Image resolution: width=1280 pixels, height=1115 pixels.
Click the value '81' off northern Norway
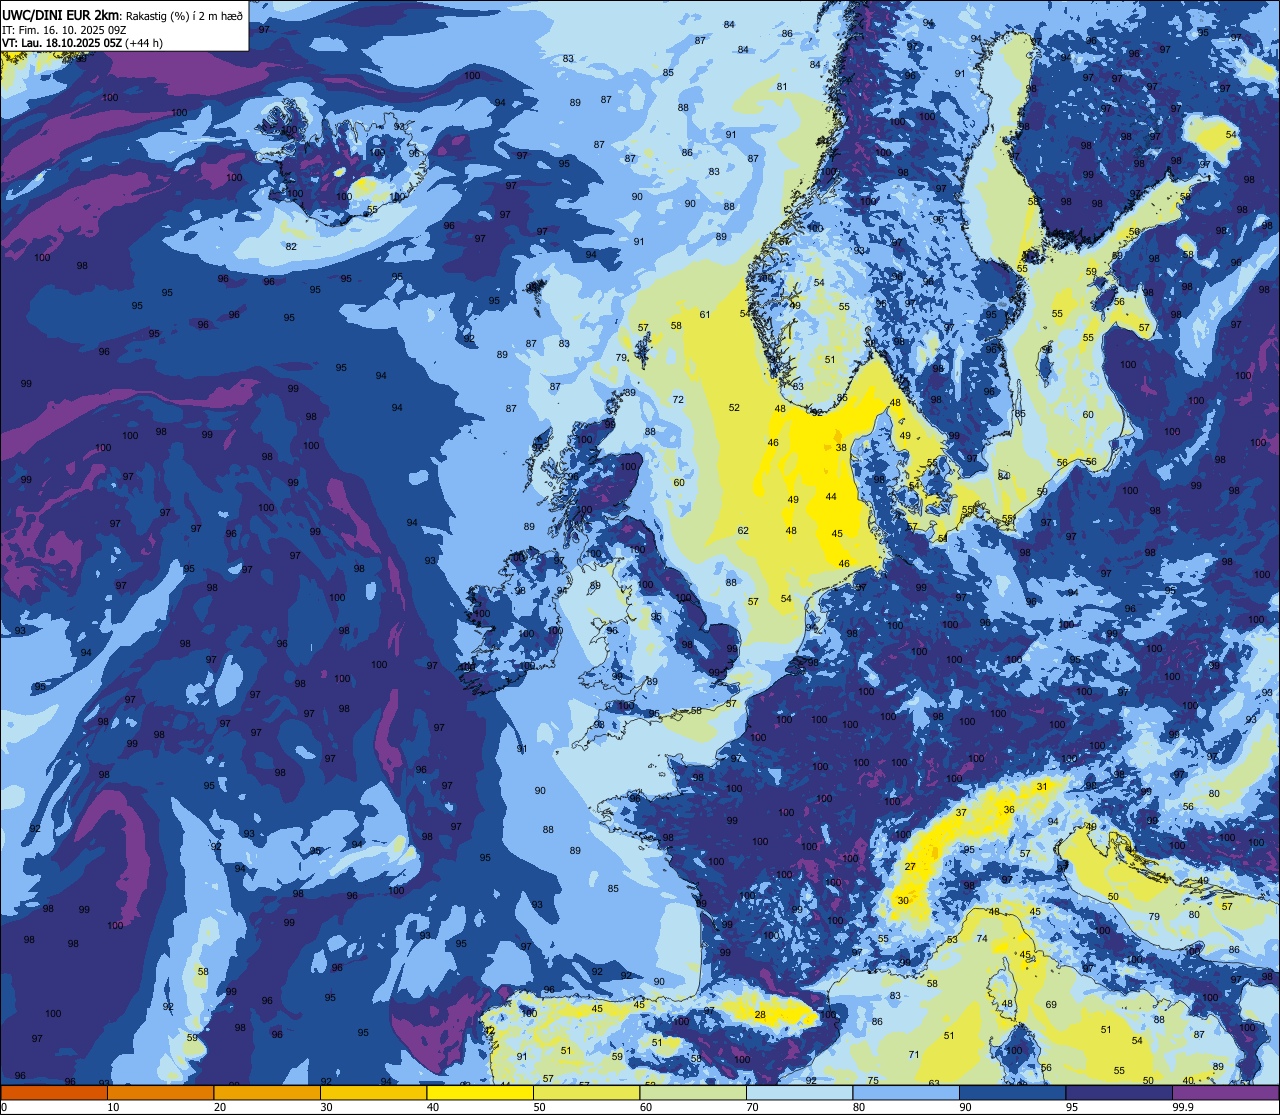(x=782, y=87)
